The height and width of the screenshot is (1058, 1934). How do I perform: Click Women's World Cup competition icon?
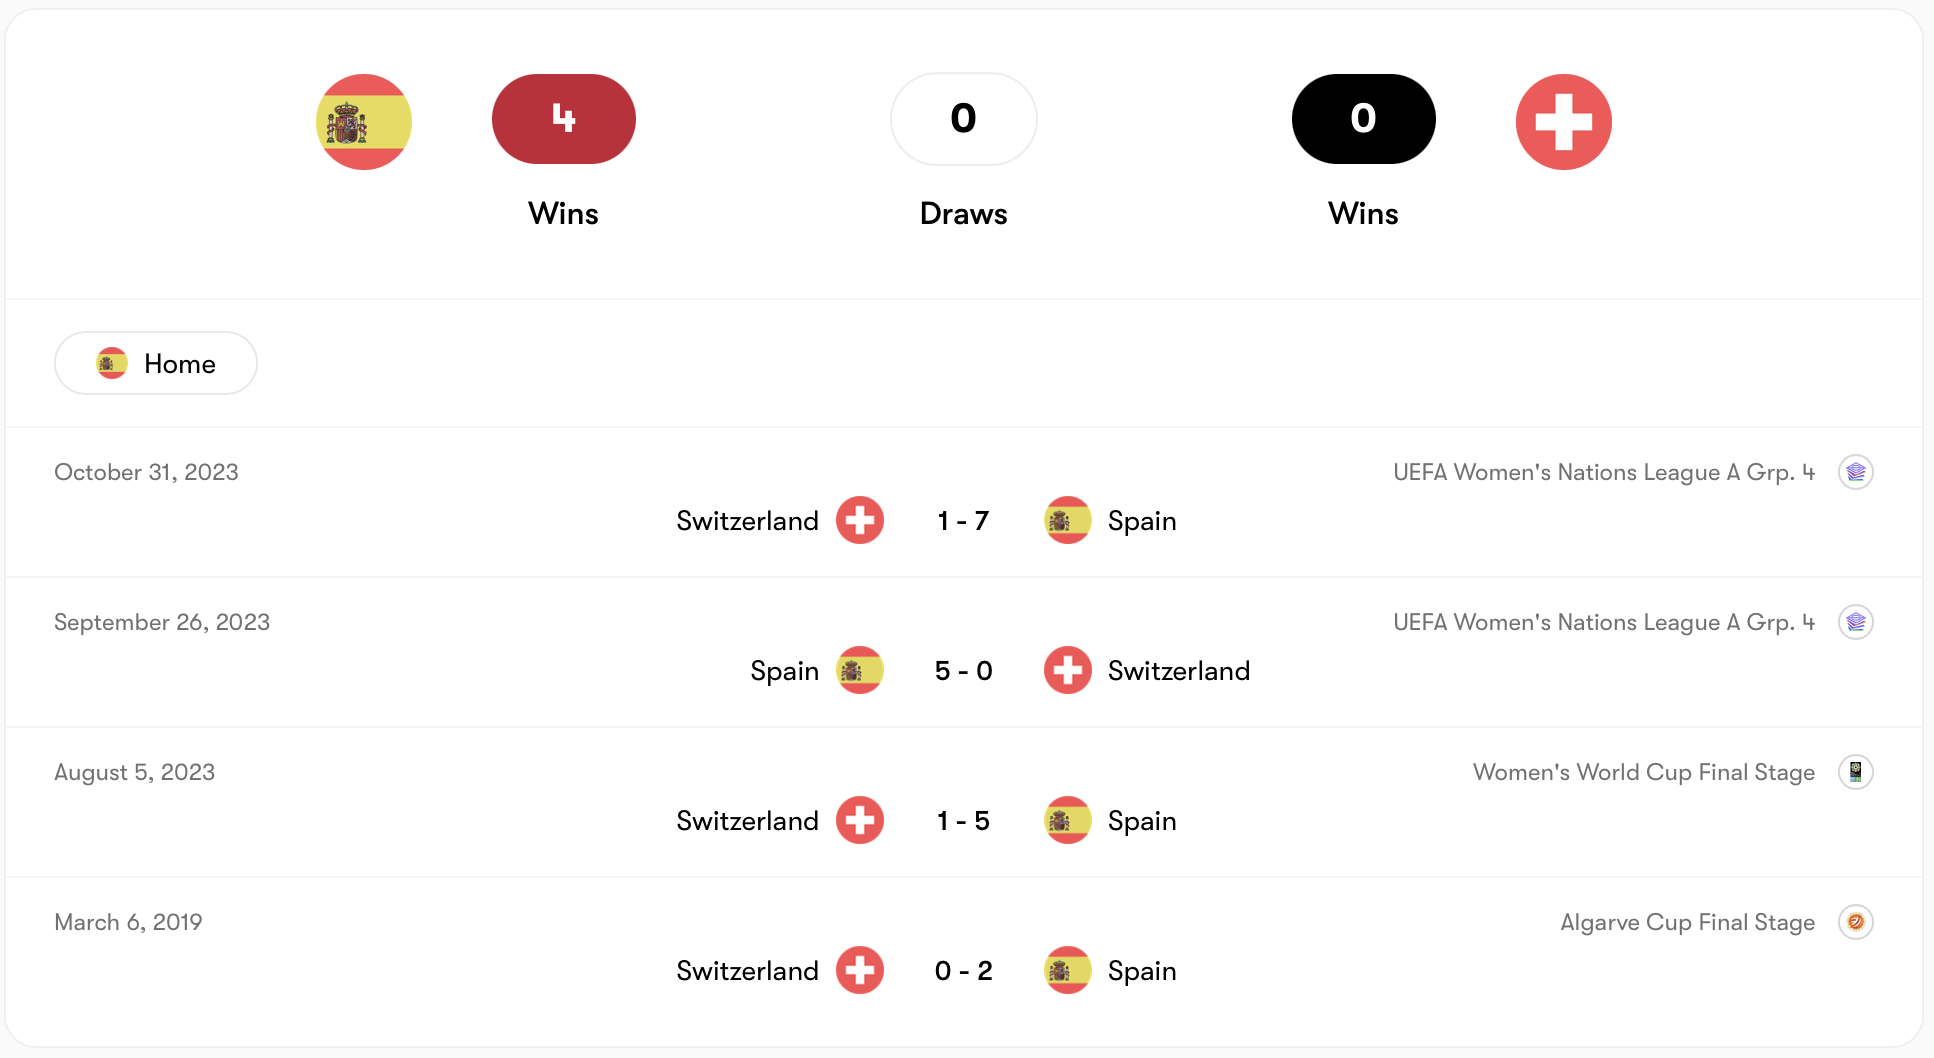(1856, 772)
